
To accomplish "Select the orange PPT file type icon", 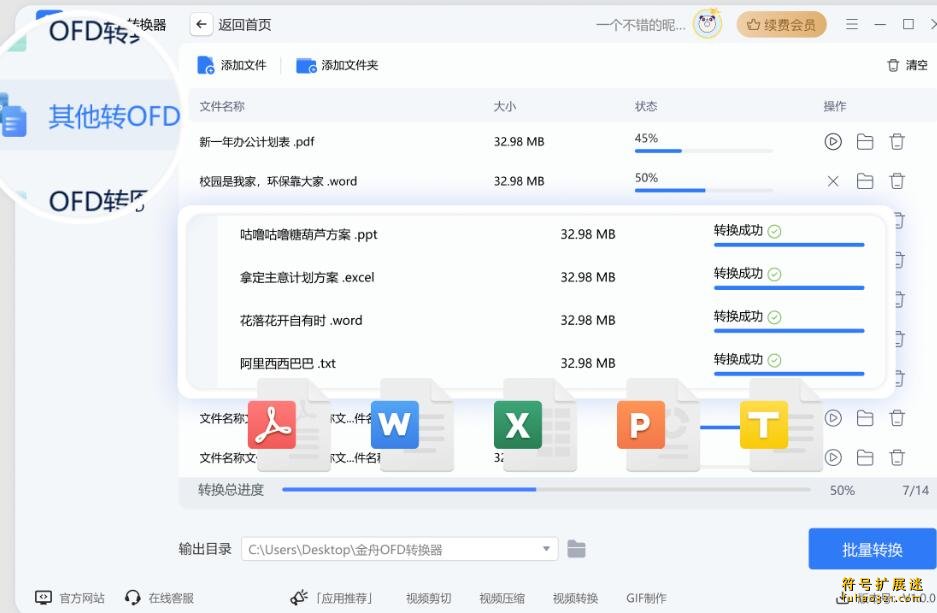I will point(640,425).
